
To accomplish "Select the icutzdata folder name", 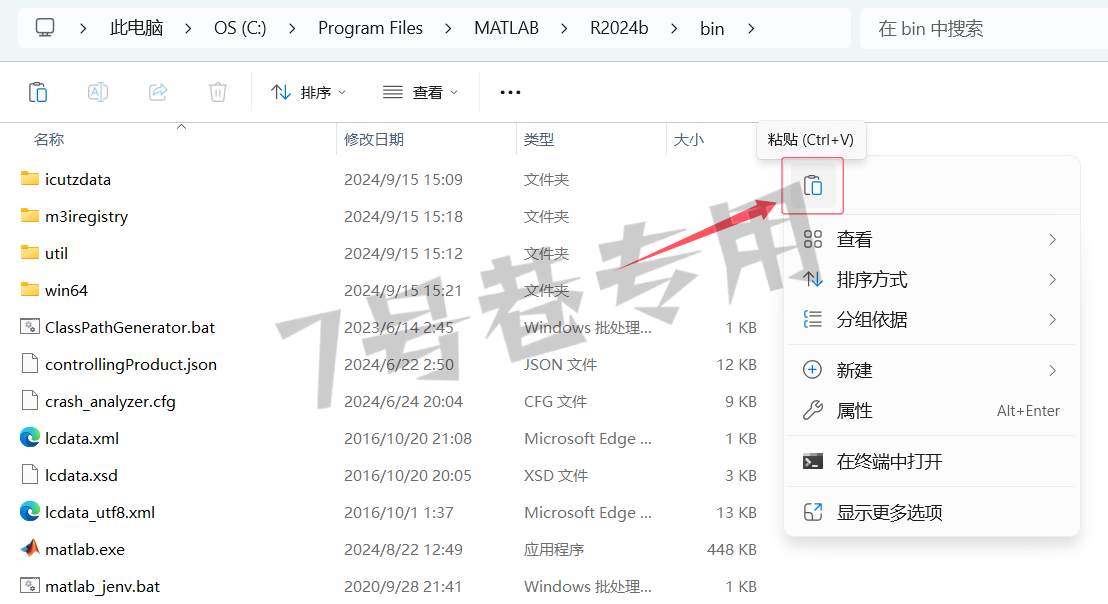I will (78, 179).
